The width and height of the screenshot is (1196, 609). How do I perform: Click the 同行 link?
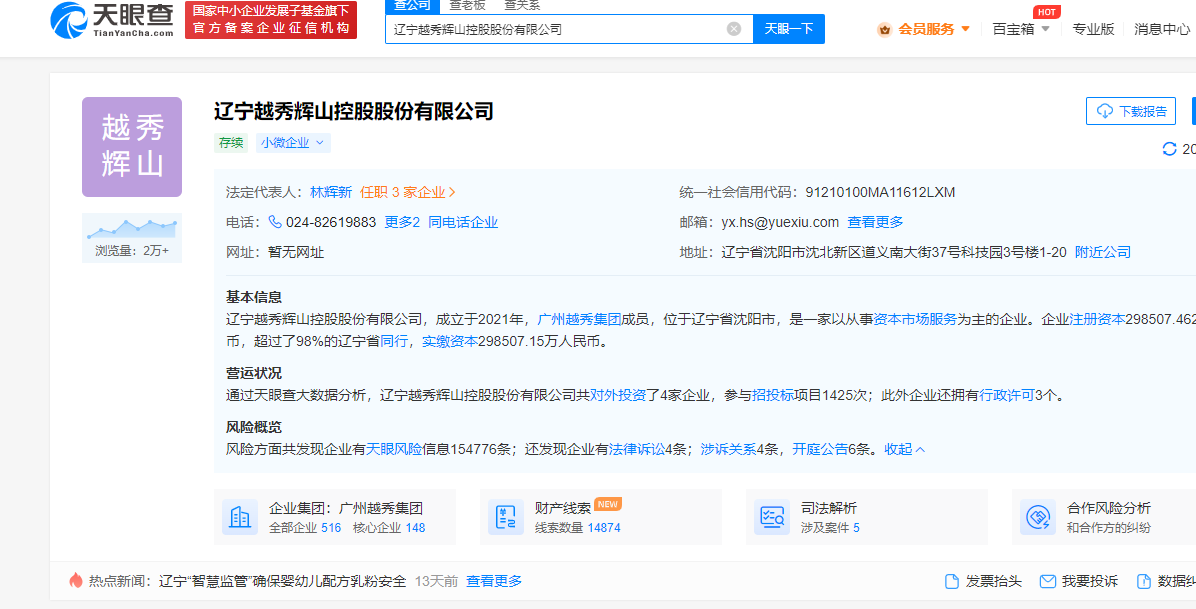click(x=394, y=341)
